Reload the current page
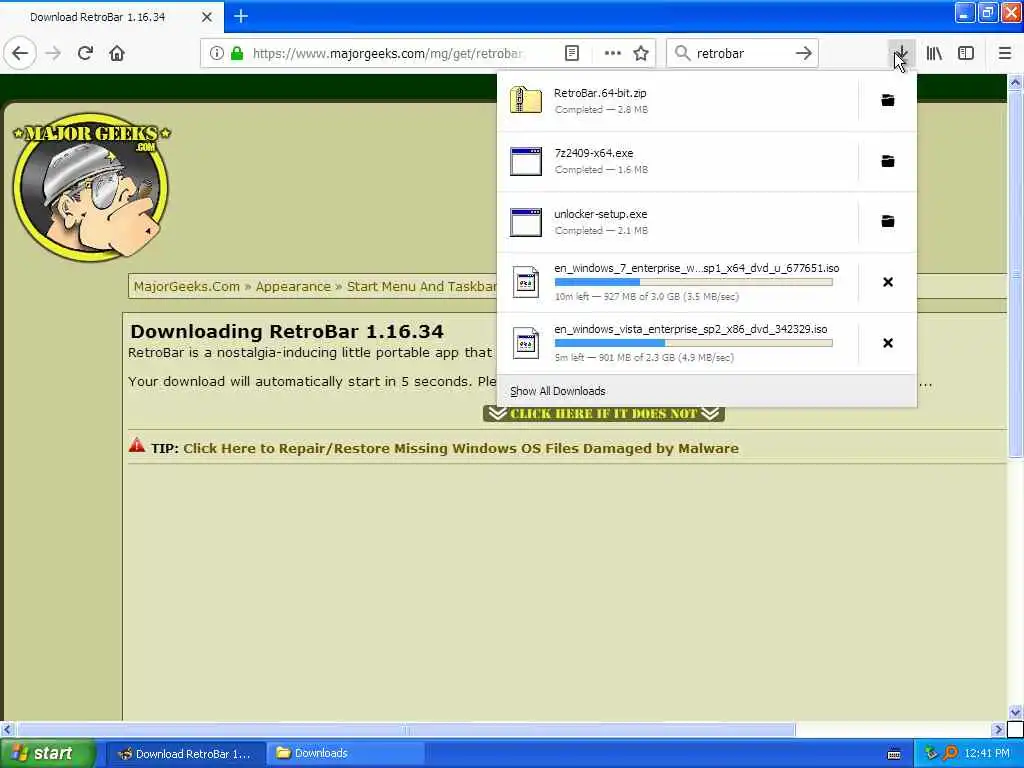 tap(85, 53)
